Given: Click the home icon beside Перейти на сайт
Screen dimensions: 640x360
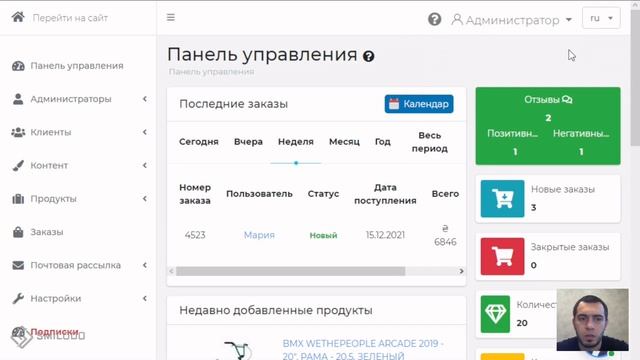Looking at the screenshot, I should pos(18,17).
